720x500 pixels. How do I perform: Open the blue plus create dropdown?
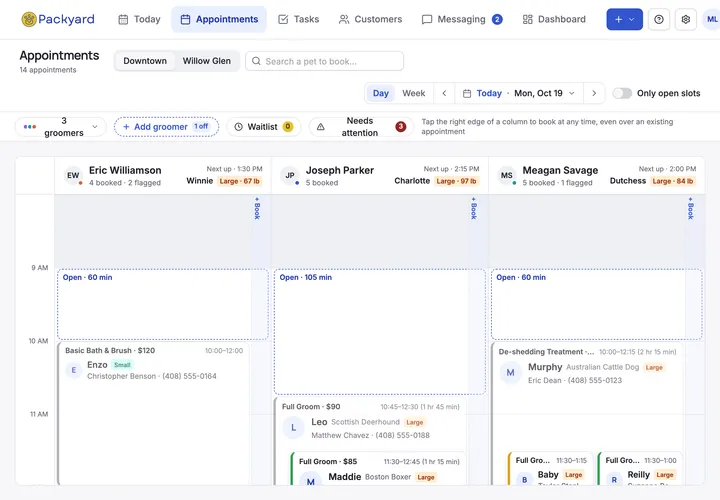tap(624, 19)
